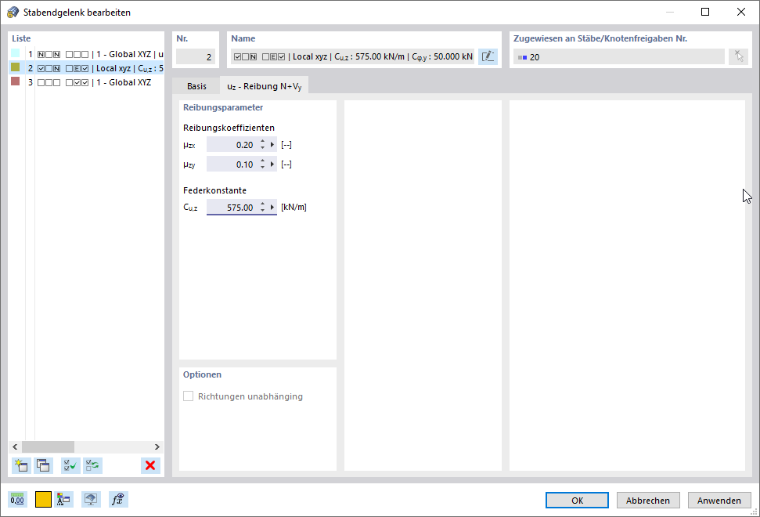
Task: Click the edit name icon beside the Name field
Action: click(488, 57)
